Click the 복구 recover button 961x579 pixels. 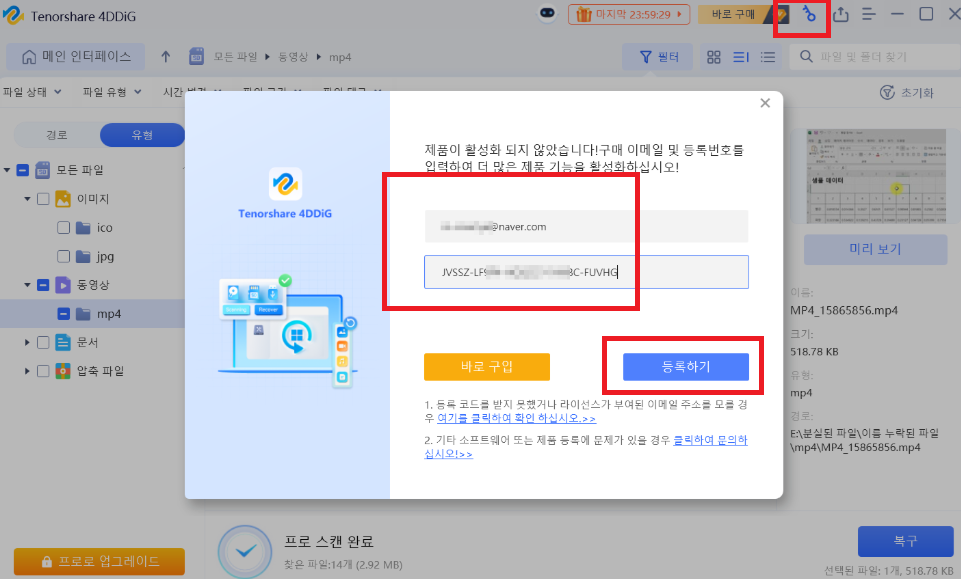[x=905, y=541]
